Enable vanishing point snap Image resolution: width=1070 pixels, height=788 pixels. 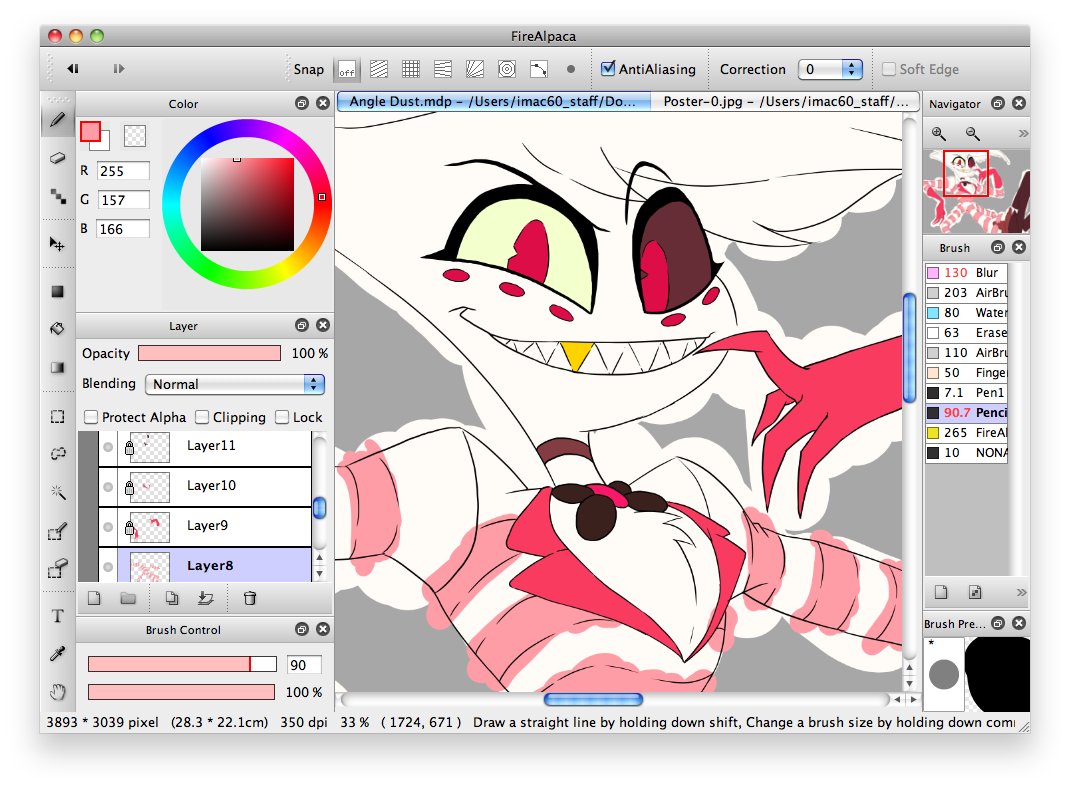[x=443, y=69]
